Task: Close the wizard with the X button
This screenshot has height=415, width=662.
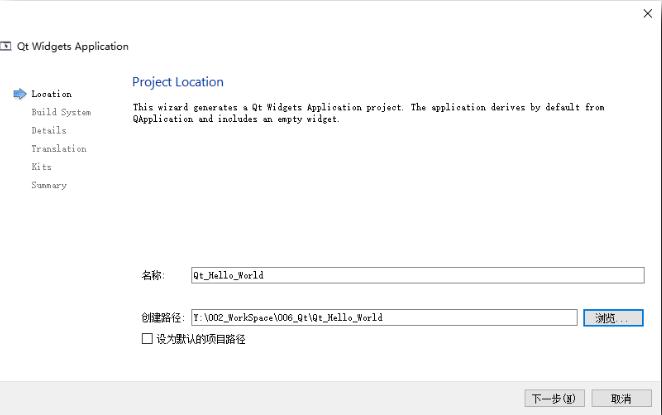Action: tap(646, 13)
